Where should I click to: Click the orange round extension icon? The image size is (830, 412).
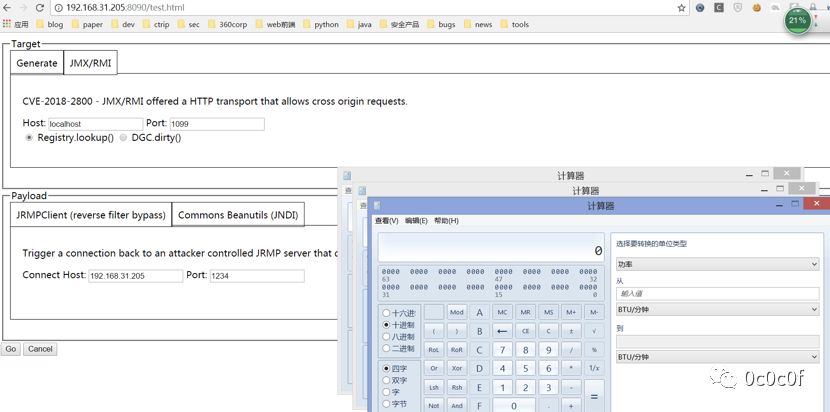757,8
